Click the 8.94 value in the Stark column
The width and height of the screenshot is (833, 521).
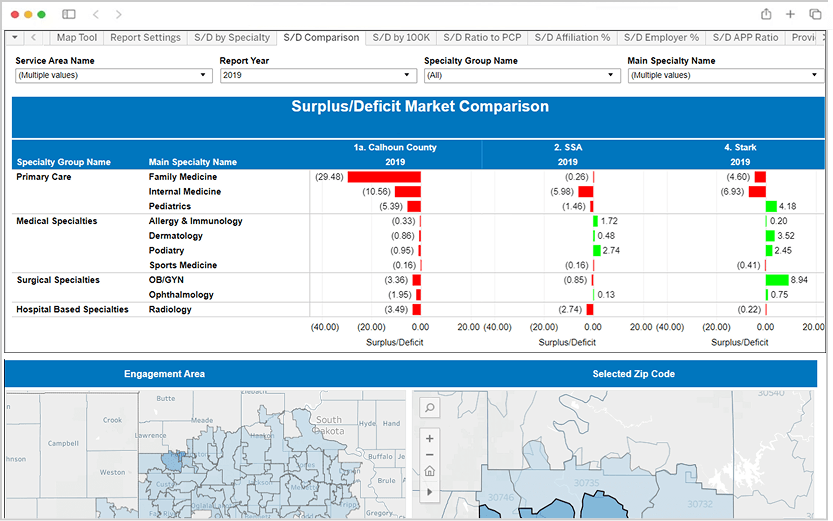tap(799, 280)
